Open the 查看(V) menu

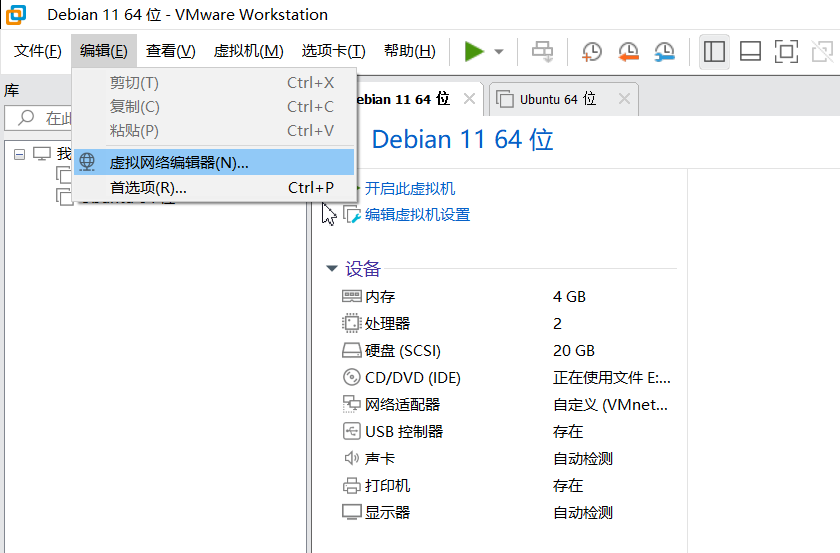tap(170, 51)
